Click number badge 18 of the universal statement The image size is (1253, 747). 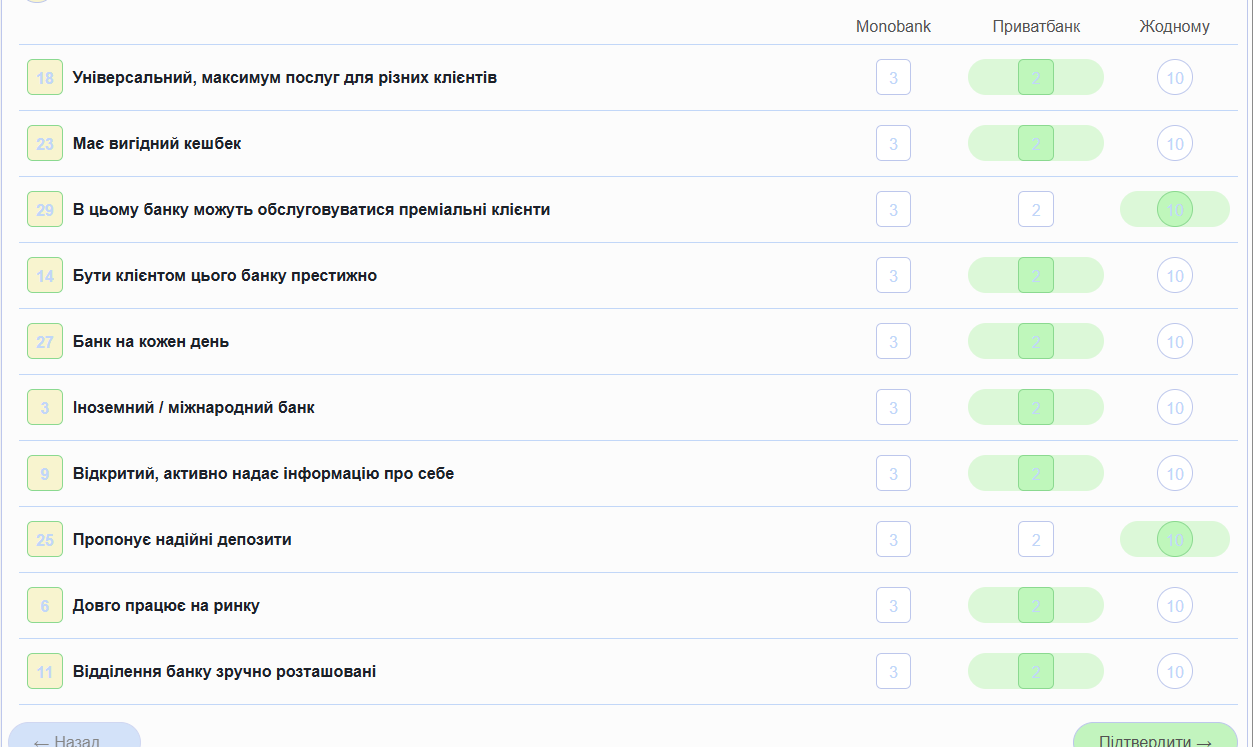coord(45,77)
